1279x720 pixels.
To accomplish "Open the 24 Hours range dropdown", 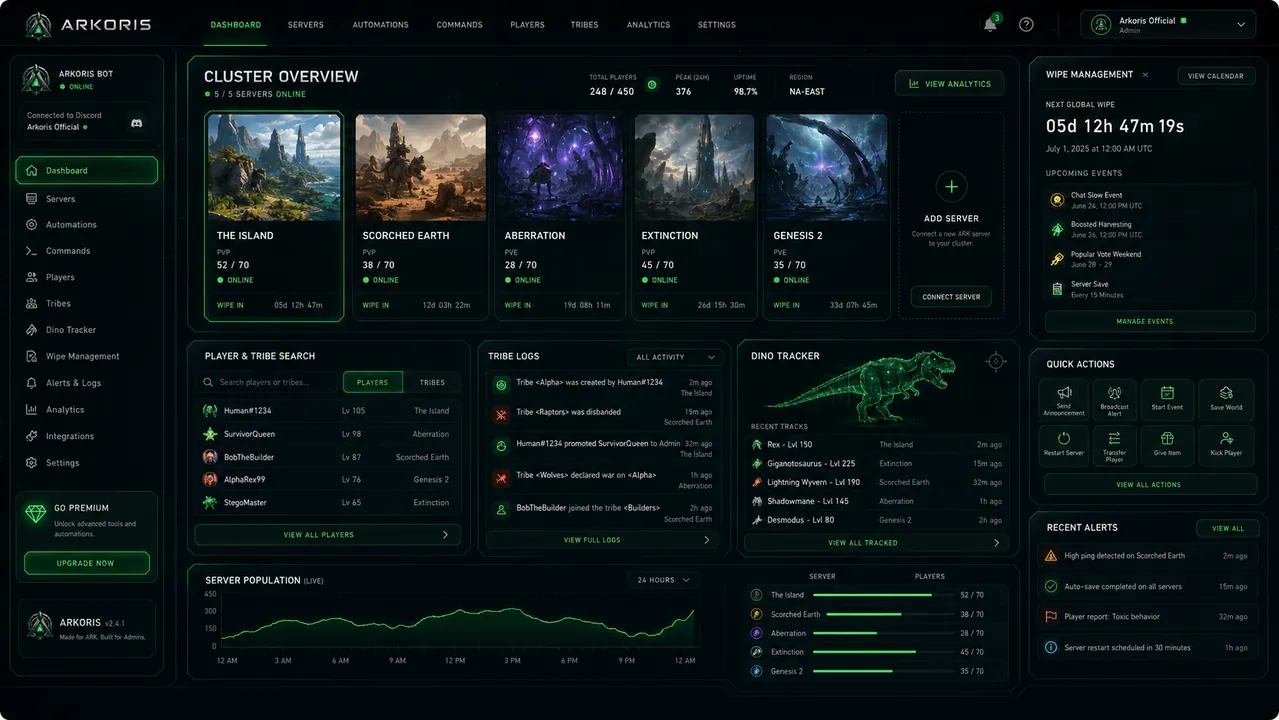I will point(662,580).
